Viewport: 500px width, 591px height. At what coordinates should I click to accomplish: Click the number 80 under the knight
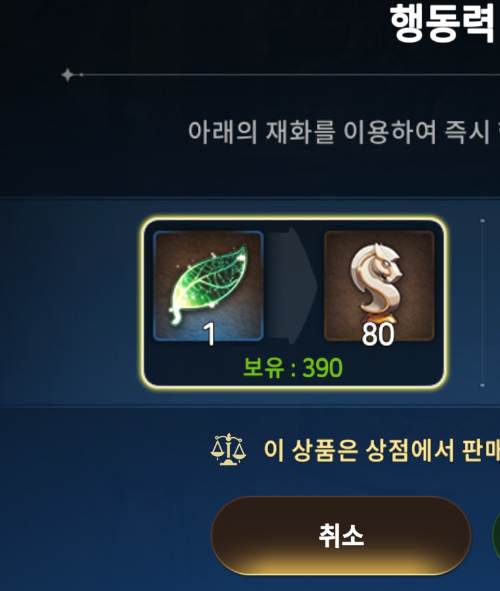378,334
